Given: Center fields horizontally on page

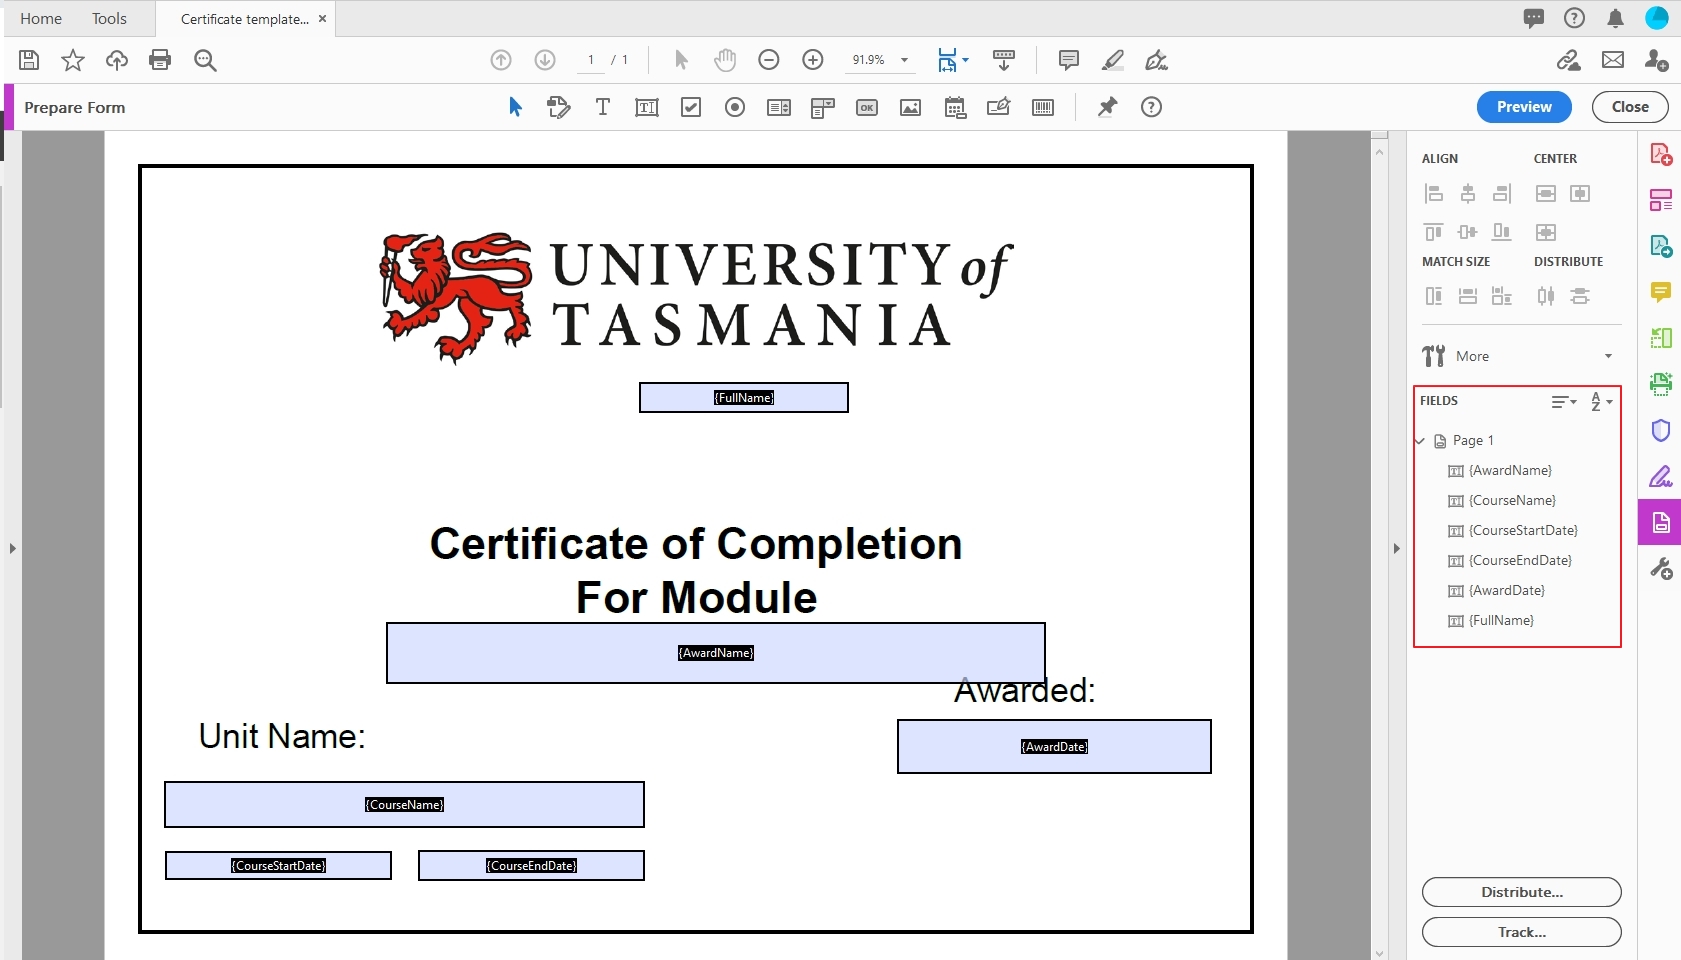Looking at the screenshot, I should tap(1580, 193).
